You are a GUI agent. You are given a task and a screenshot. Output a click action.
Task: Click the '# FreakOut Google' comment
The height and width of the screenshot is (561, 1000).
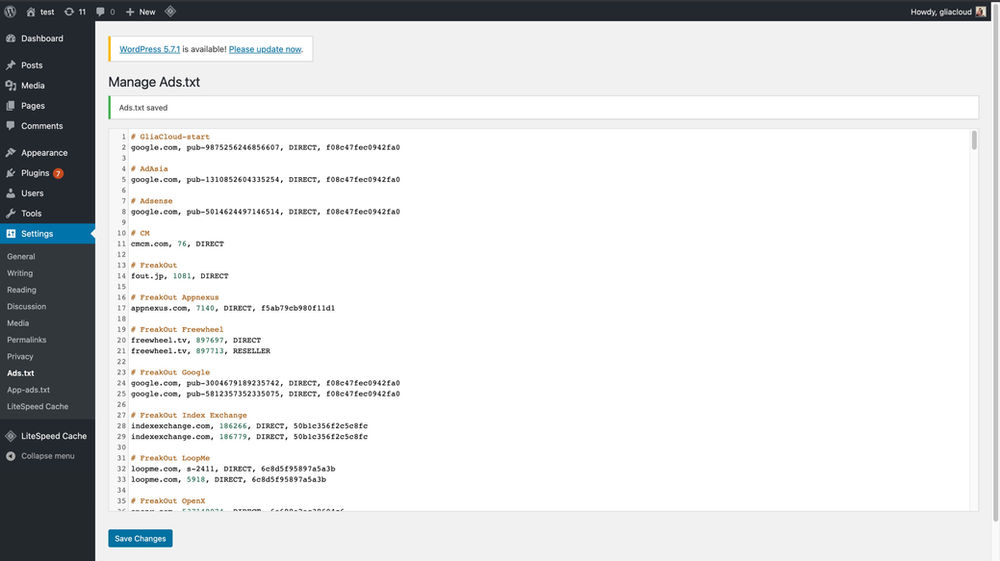170,372
